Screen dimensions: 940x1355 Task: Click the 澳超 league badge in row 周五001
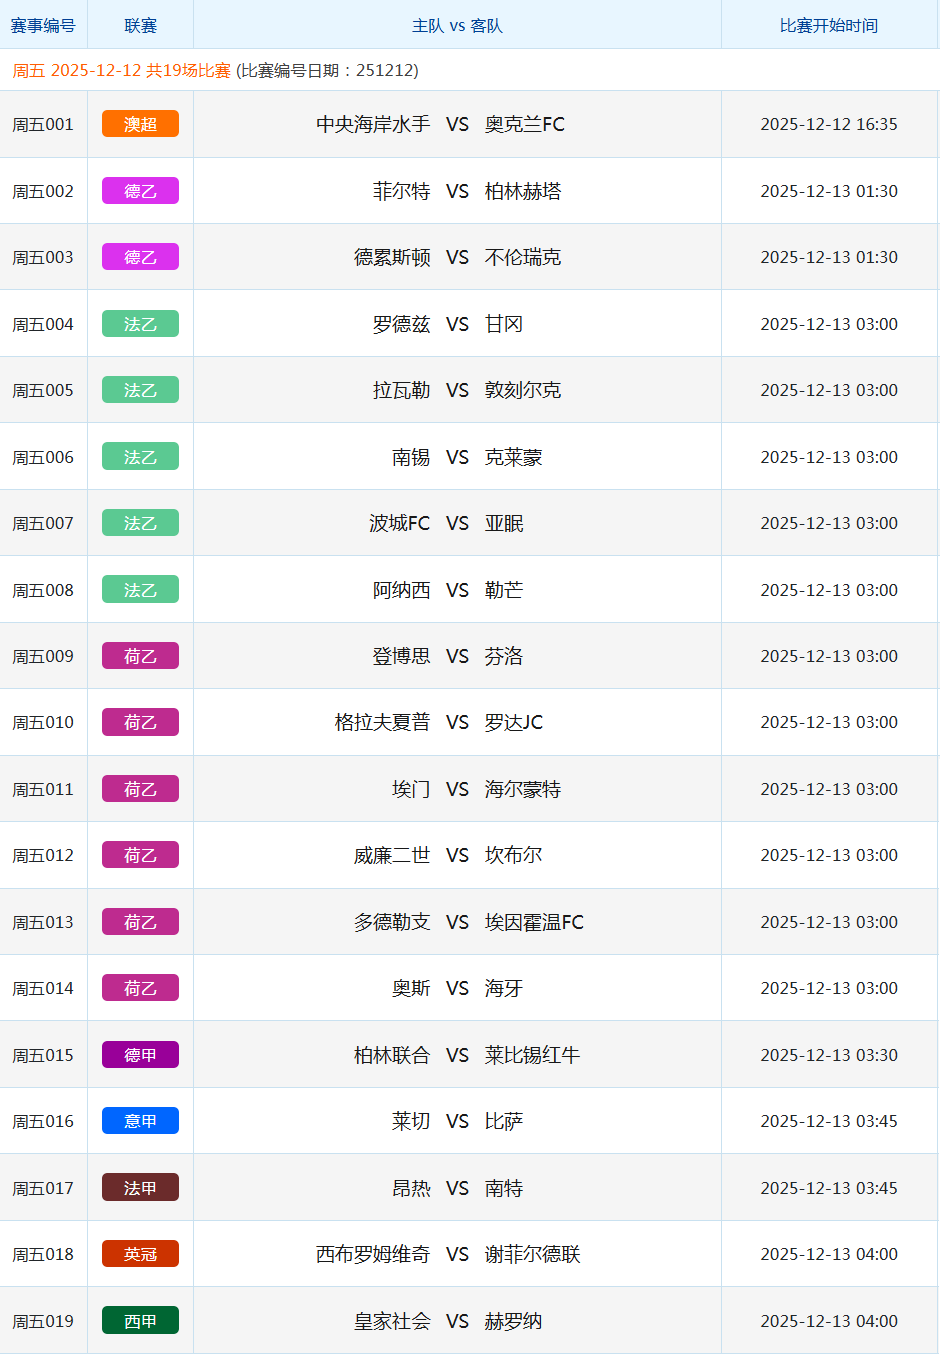pyautogui.click(x=140, y=124)
